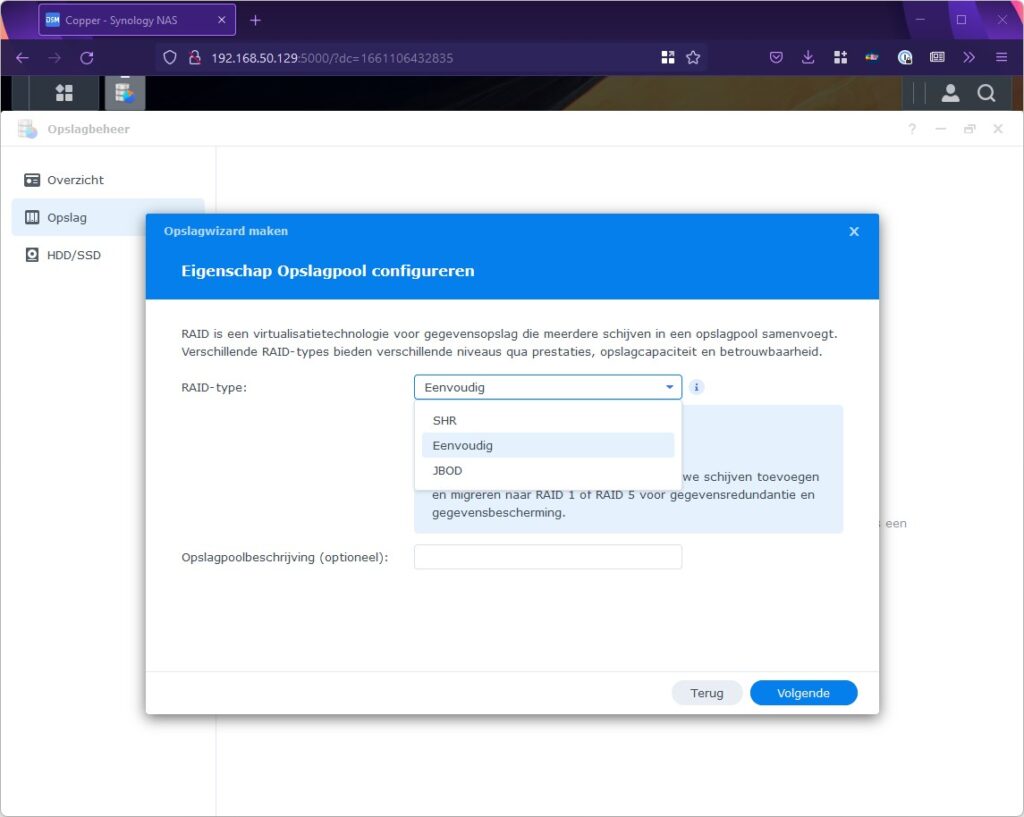Click the Opslagbeheer help question mark
This screenshot has width=1024, height=817.
pos(912,129)
